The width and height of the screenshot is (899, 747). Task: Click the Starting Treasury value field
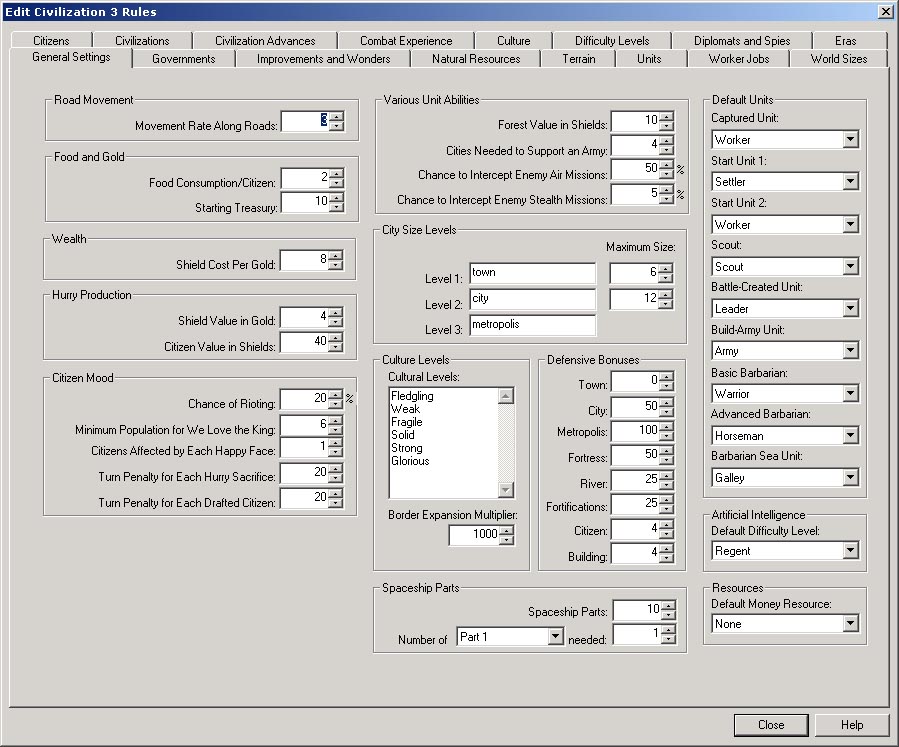coord(305,202)
